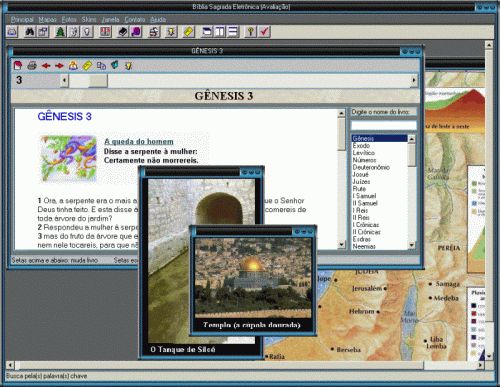Open the Mapas menu

point(47,20)
